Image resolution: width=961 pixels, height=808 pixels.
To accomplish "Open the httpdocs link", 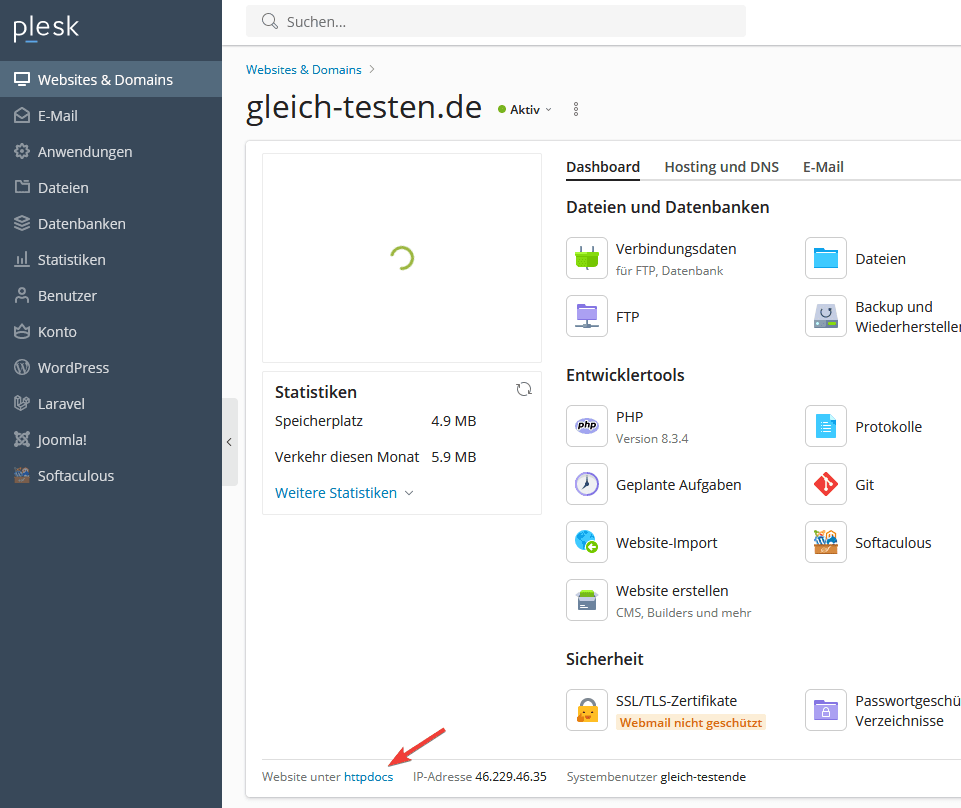I will click(x=368, y=777).
